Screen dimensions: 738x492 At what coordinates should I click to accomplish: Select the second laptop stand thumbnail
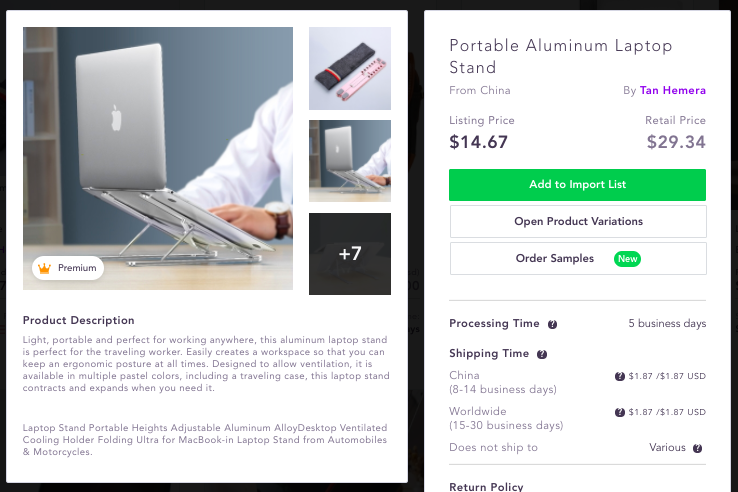[350, 161]
